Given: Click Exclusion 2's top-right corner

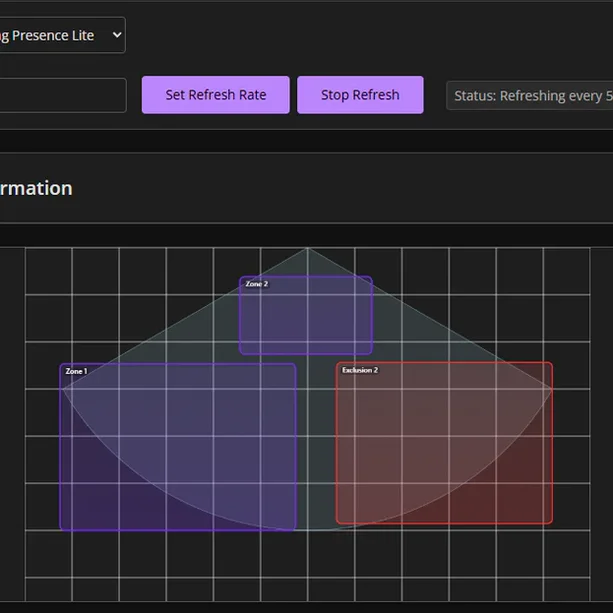Looking at the screenshot, I should (552, 363).
